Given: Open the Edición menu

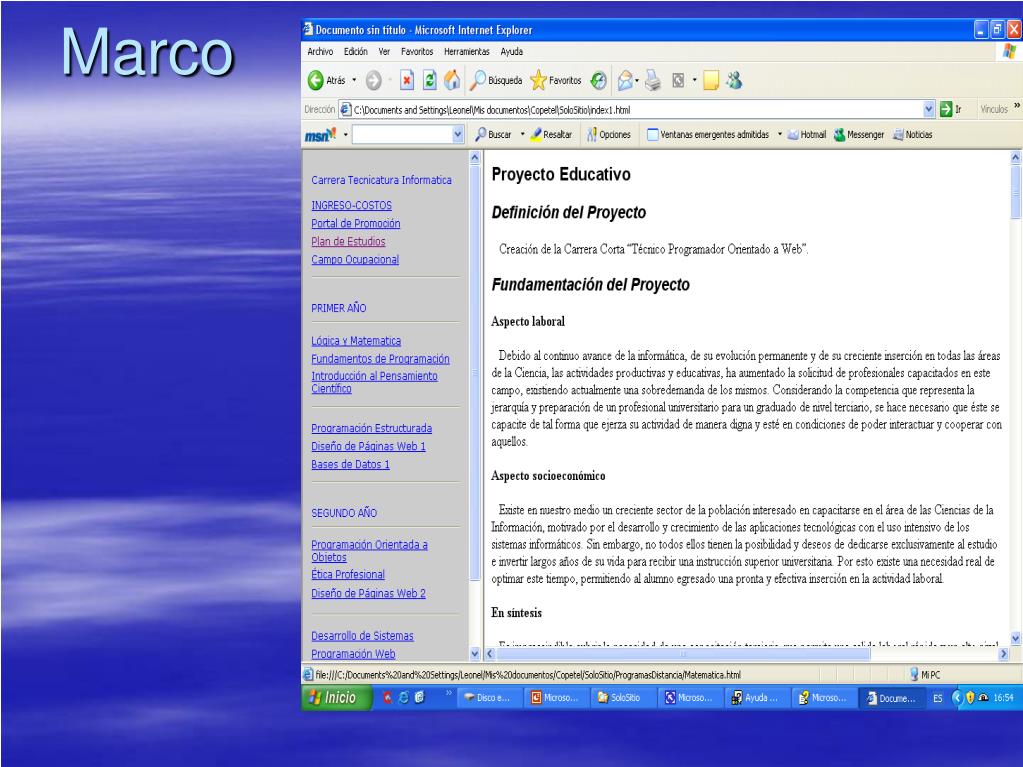Looking at the screenshot, I should coord(356,52).
